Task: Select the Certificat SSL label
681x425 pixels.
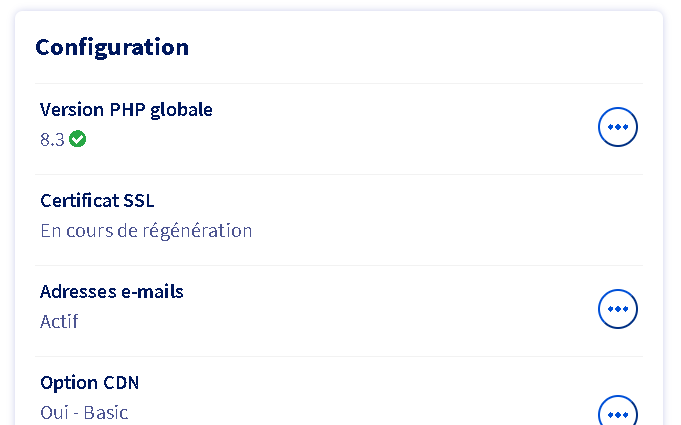Action: coord(97,200)
